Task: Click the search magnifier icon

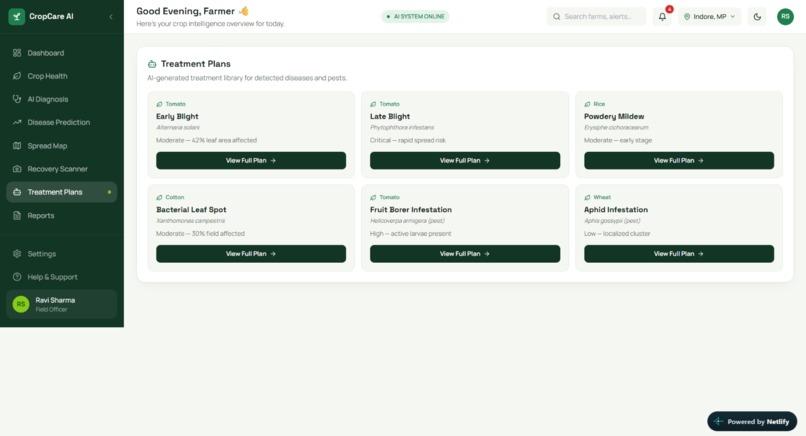Action: (x=557, y=16)
